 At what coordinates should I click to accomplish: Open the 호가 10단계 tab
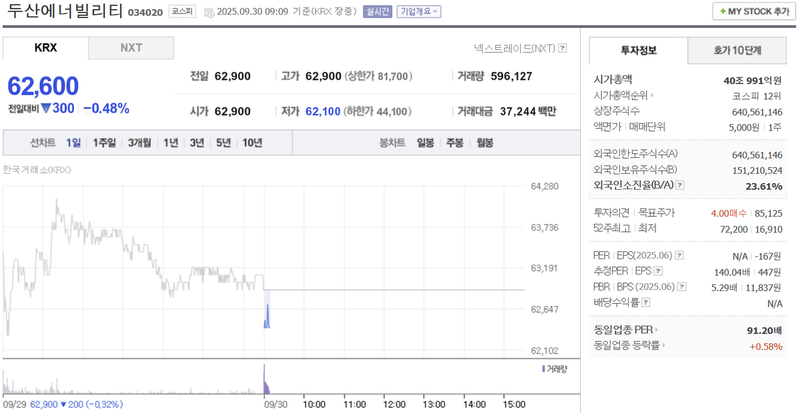737,50
